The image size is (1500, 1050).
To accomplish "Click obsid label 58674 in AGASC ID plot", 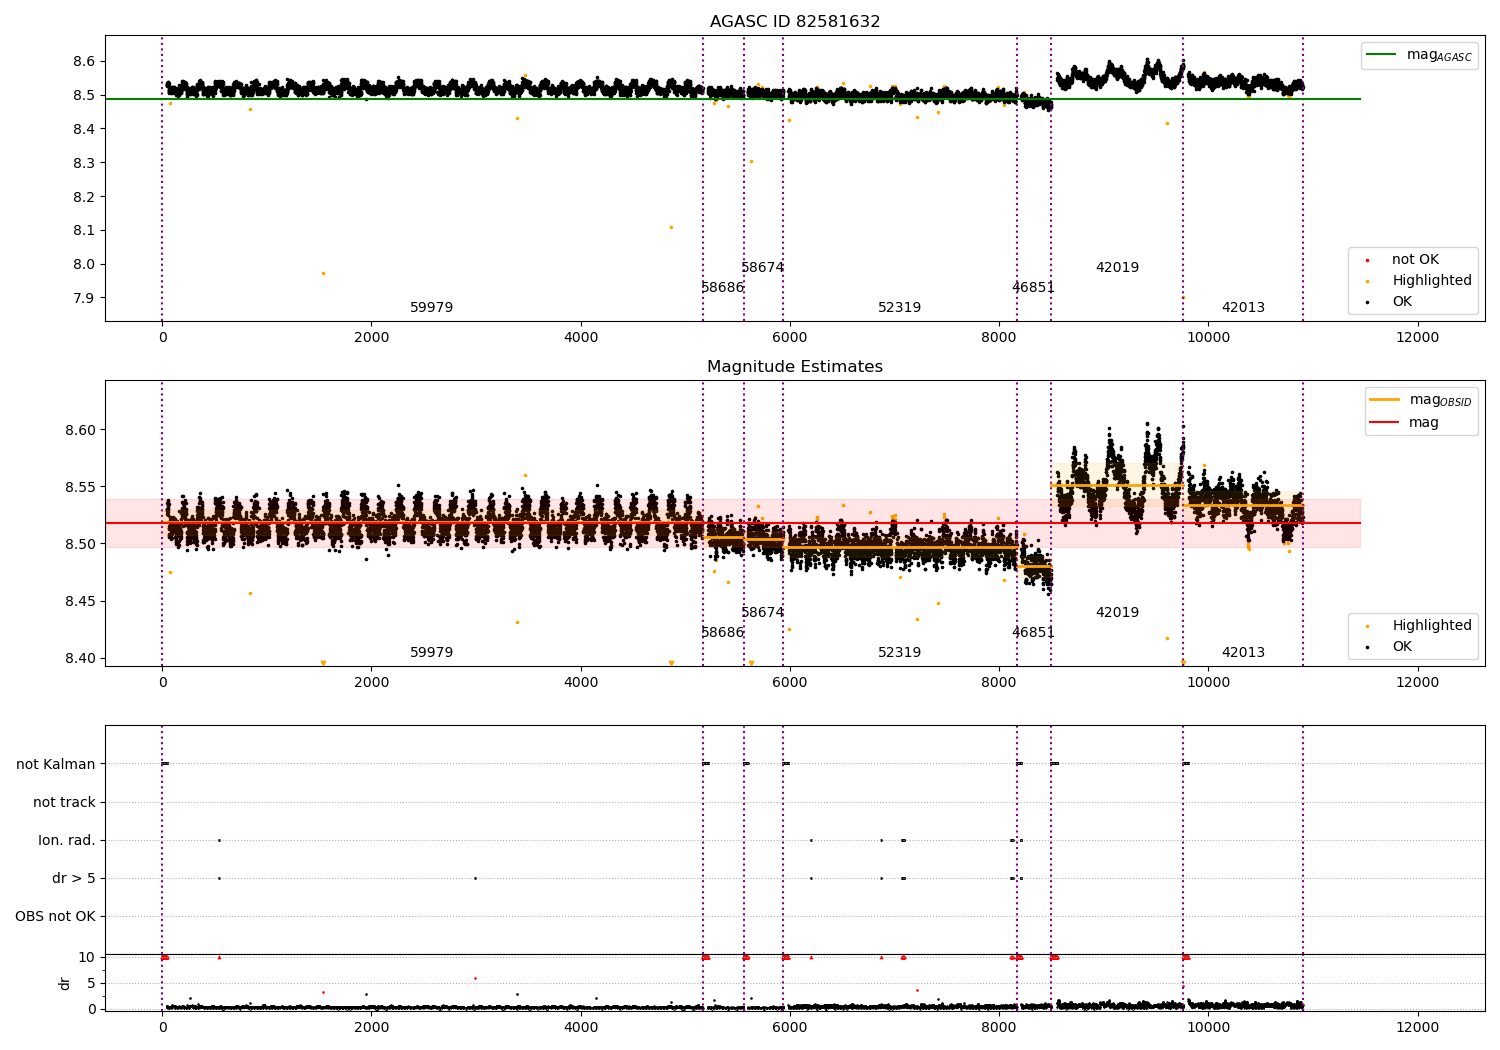I will pos(763,268).
